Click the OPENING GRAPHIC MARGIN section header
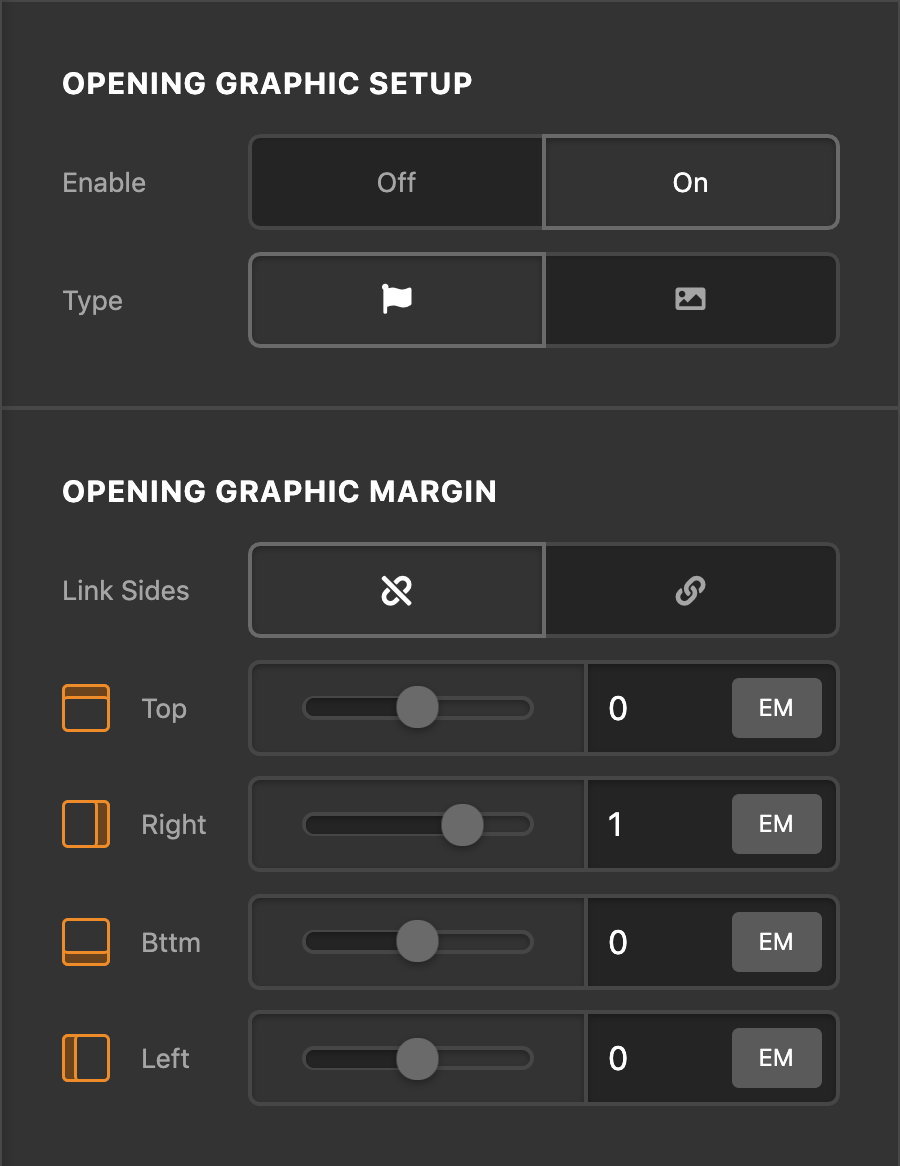900x1166 pixels. coord(280,491)
